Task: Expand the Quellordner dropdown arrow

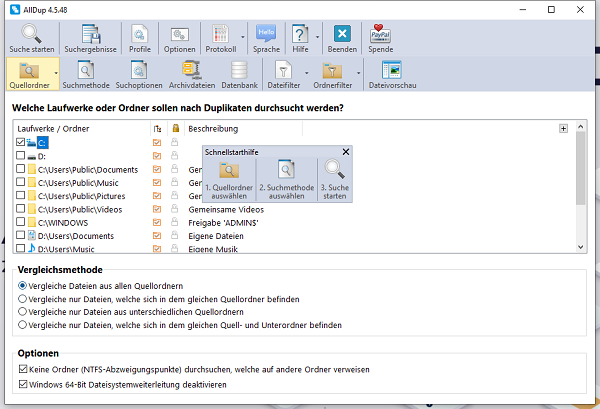Action: click(56, 73)
